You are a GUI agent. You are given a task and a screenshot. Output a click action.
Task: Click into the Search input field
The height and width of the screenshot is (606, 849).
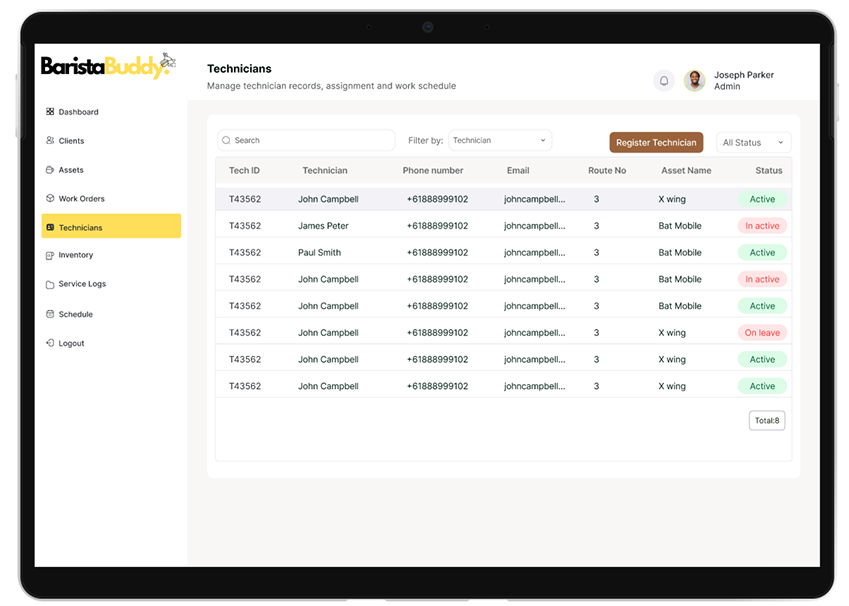[x=307, y=141]
